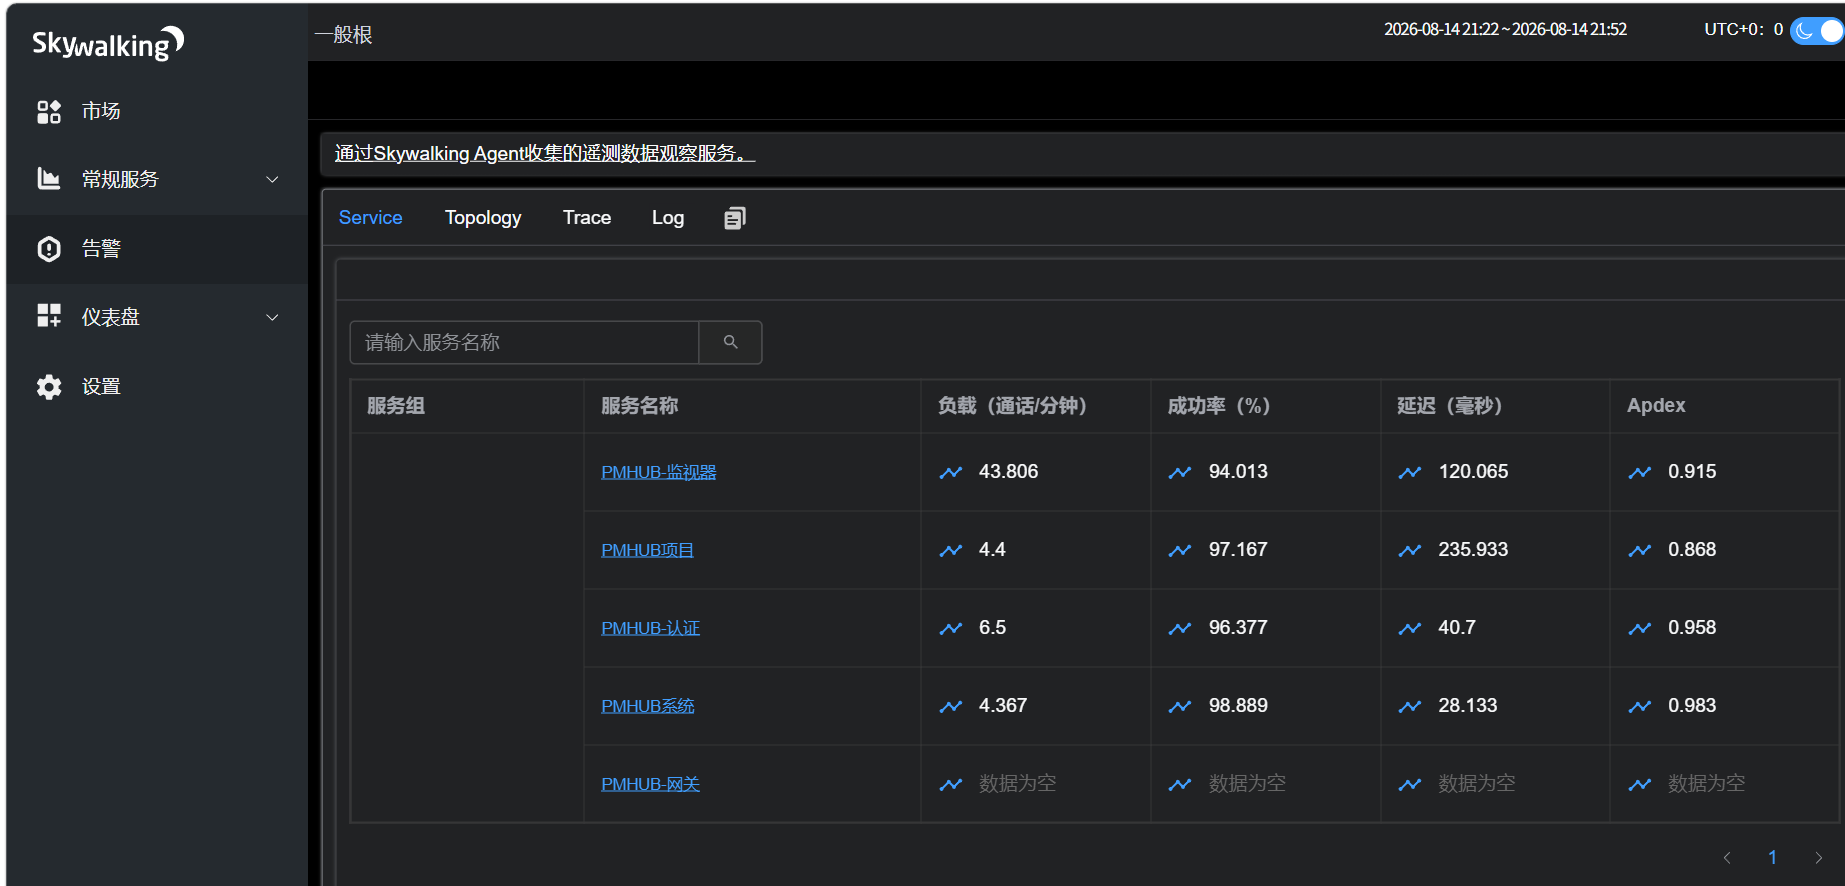
Task: Expand the 仪表盘 menu chevron
Action: tap(272, 317)
